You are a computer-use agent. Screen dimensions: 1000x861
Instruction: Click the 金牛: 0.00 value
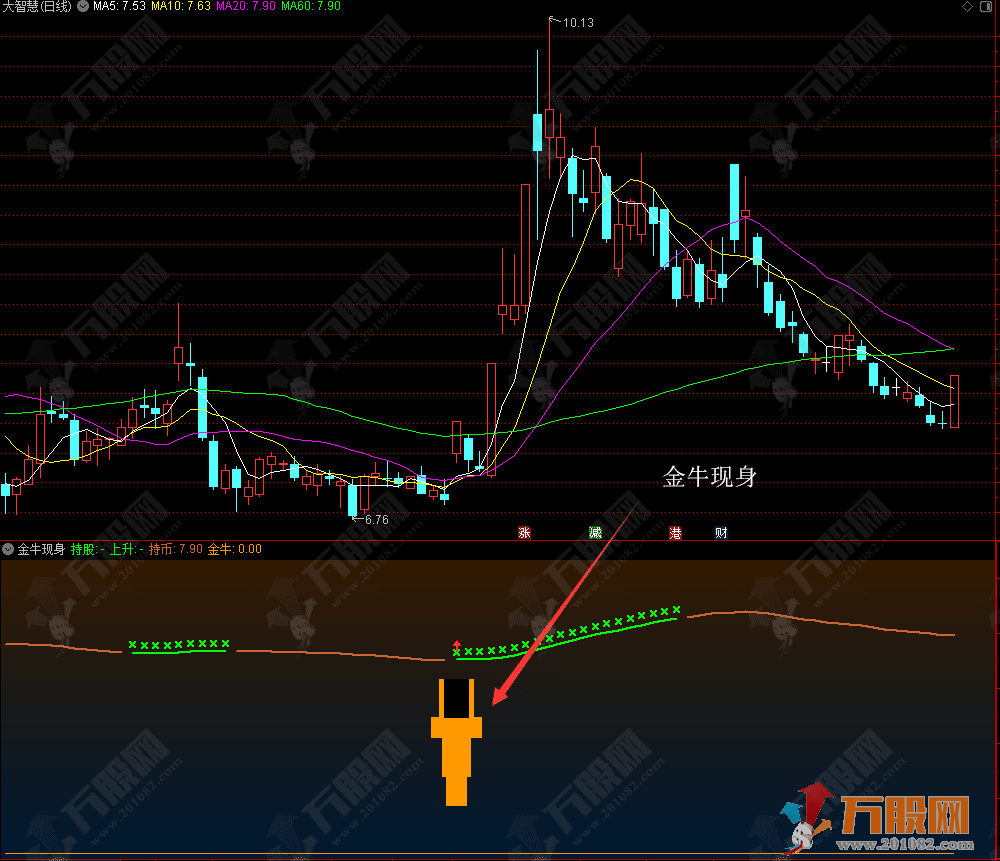[x=235, y=549]
